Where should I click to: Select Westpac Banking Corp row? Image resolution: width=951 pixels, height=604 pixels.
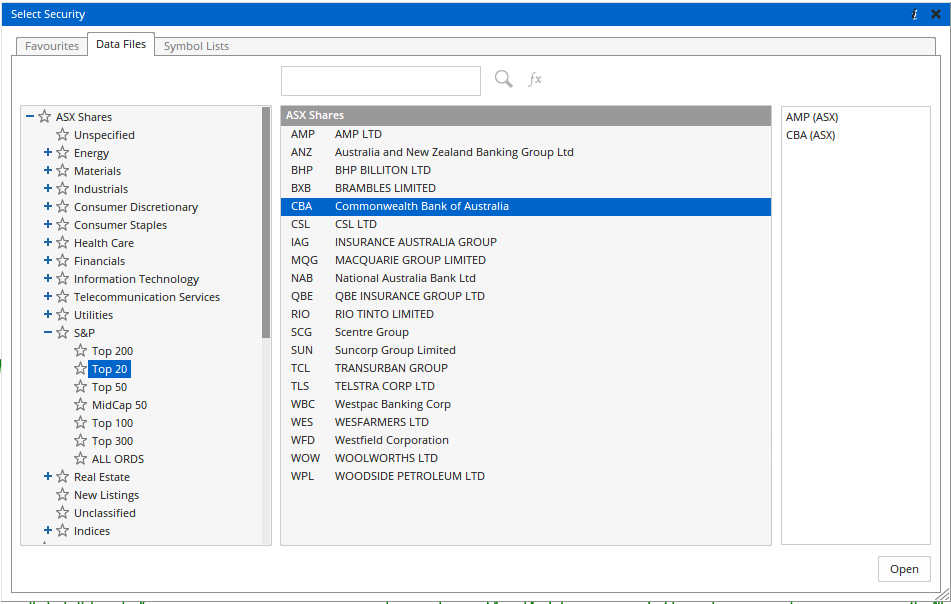point(526,404)
